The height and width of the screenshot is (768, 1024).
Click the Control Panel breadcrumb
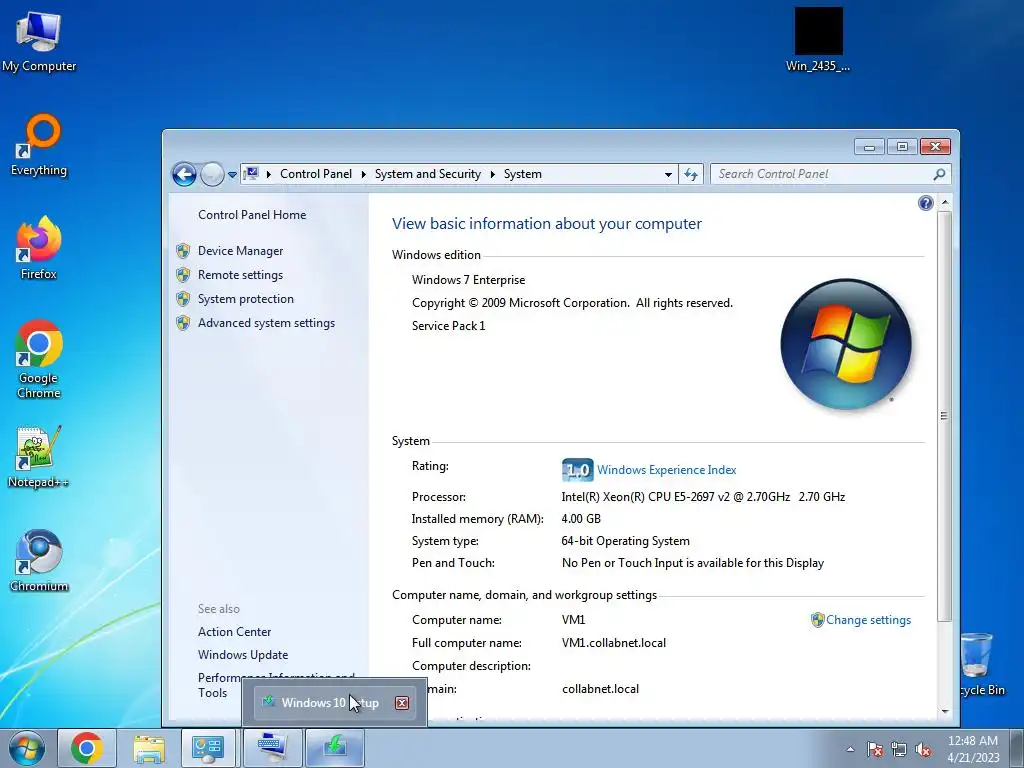(x=316, y=174)
